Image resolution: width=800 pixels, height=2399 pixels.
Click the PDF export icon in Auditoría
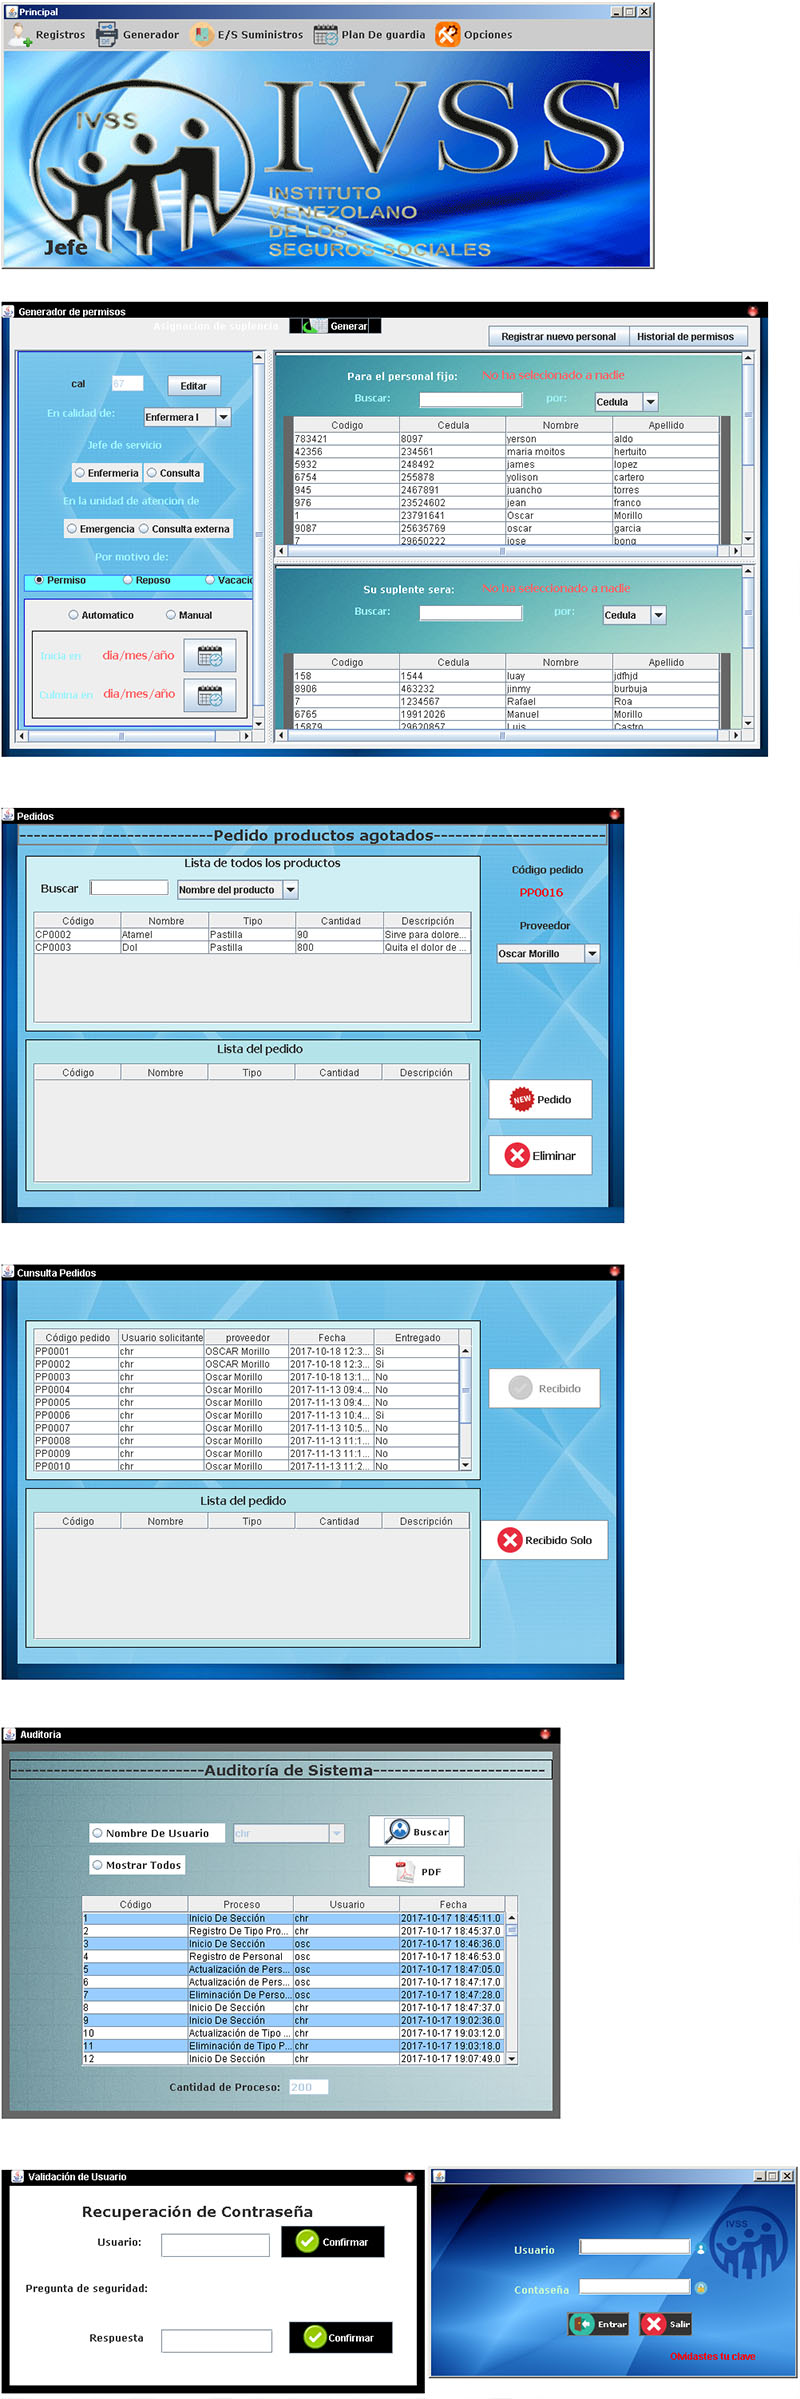[404, 1871]
